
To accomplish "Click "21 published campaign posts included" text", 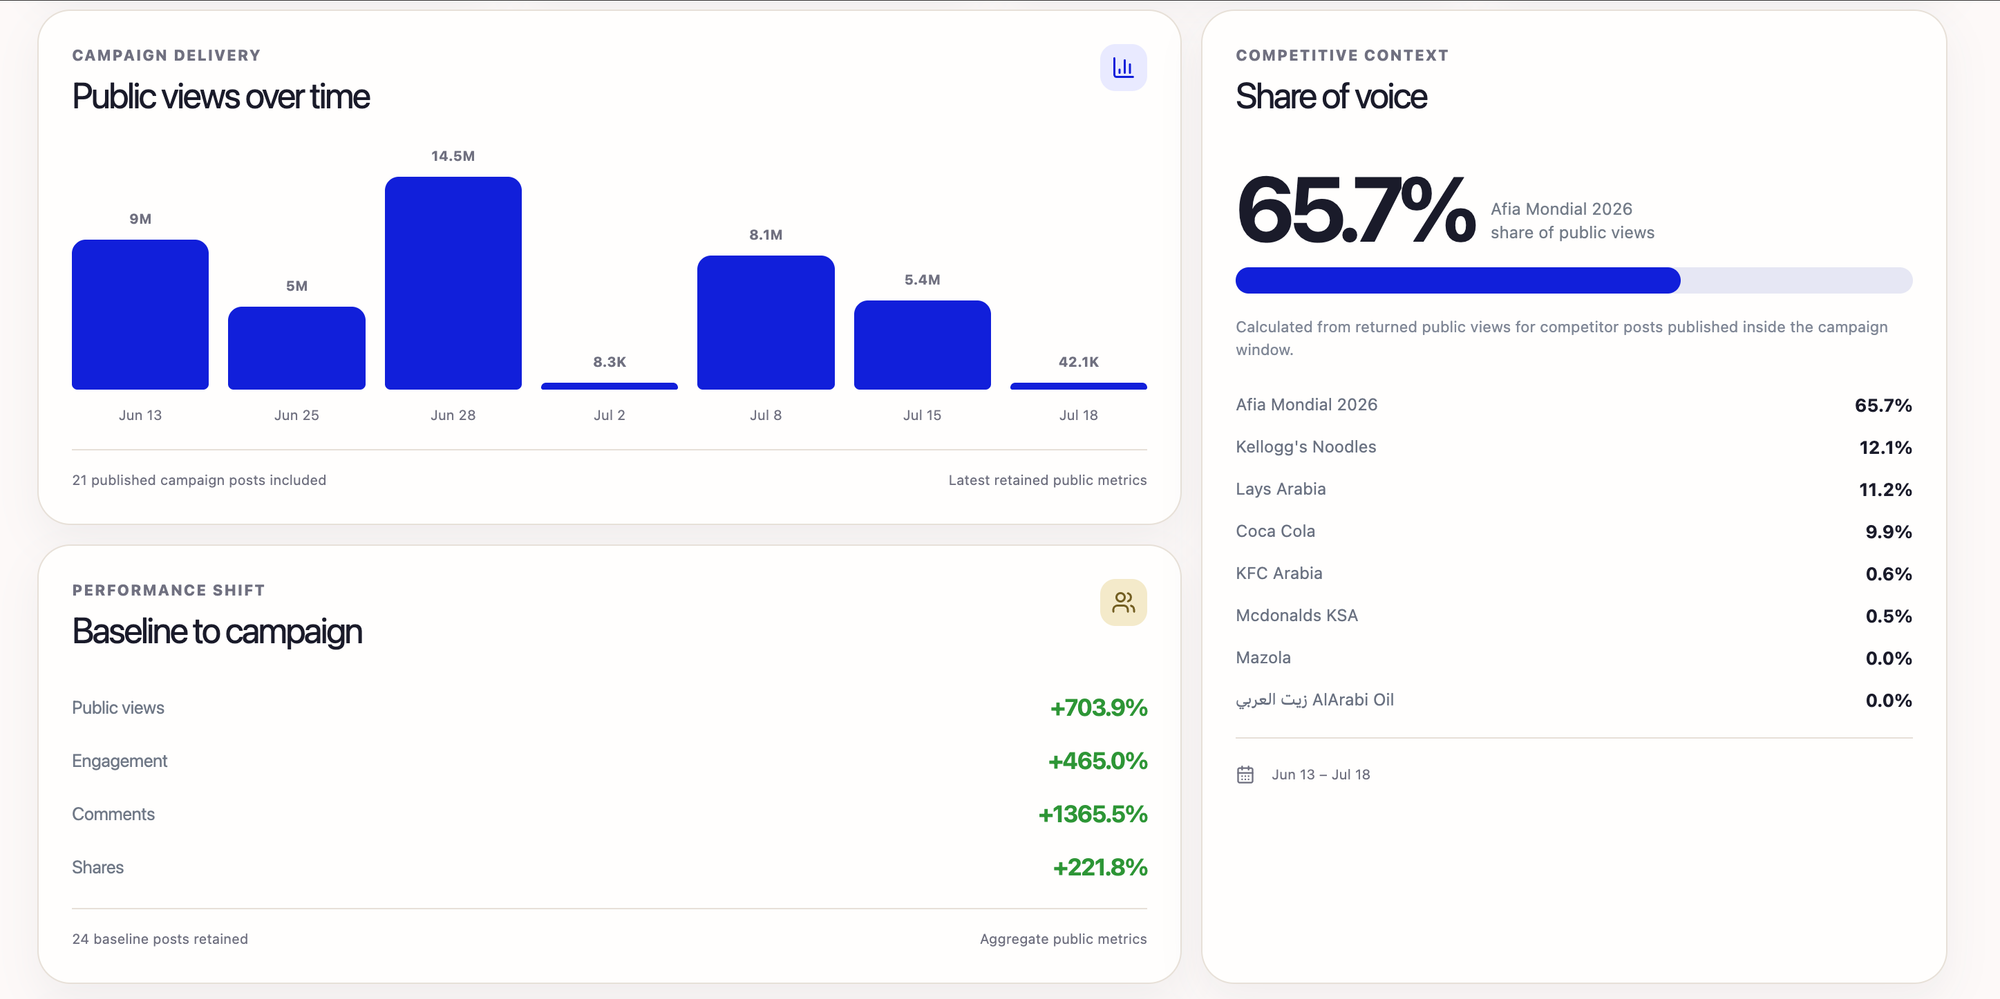I will coord(199,480).
